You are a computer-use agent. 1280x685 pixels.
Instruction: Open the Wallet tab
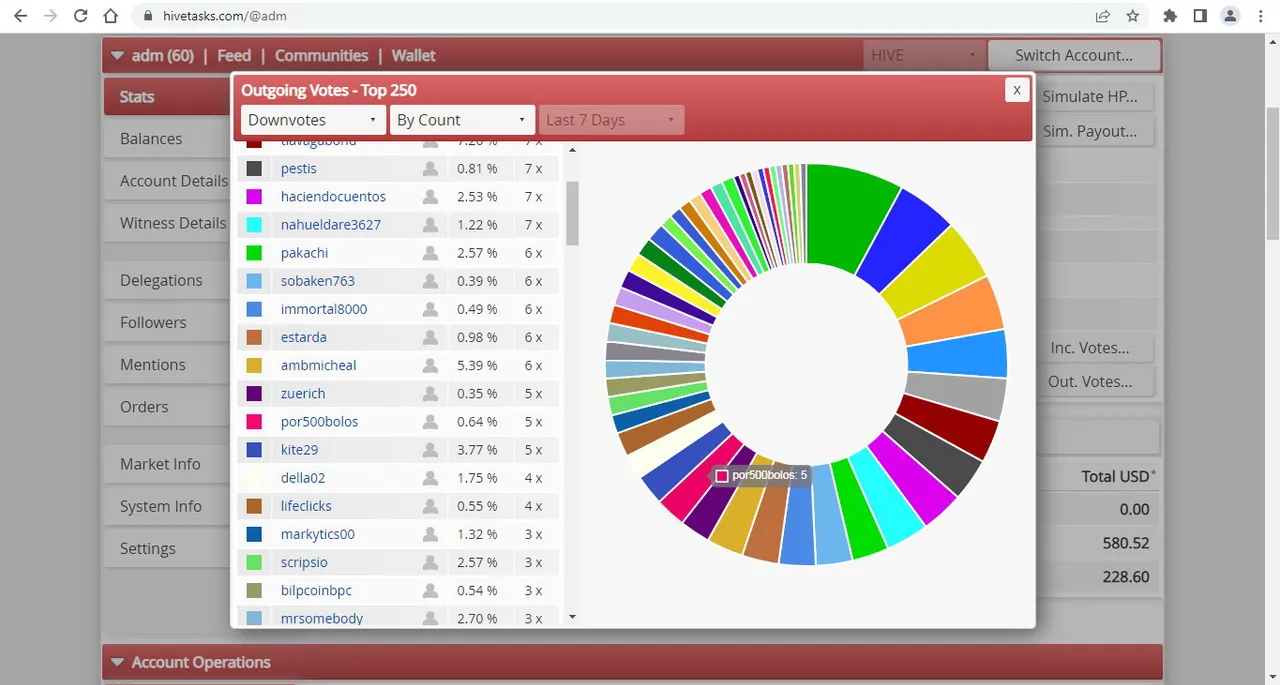point(413,56)
